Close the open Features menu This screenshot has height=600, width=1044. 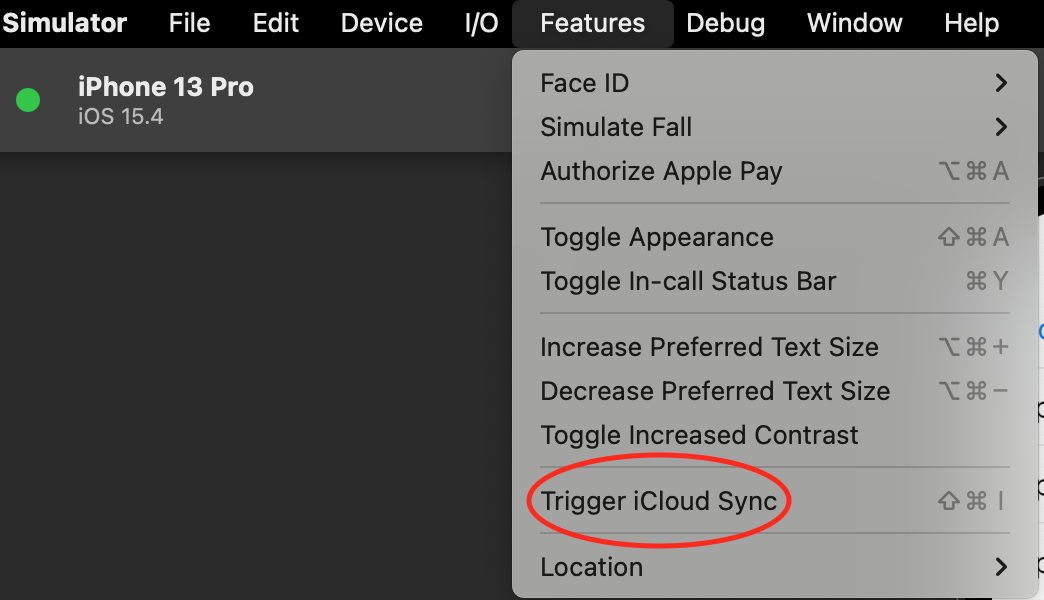point(592,23)
